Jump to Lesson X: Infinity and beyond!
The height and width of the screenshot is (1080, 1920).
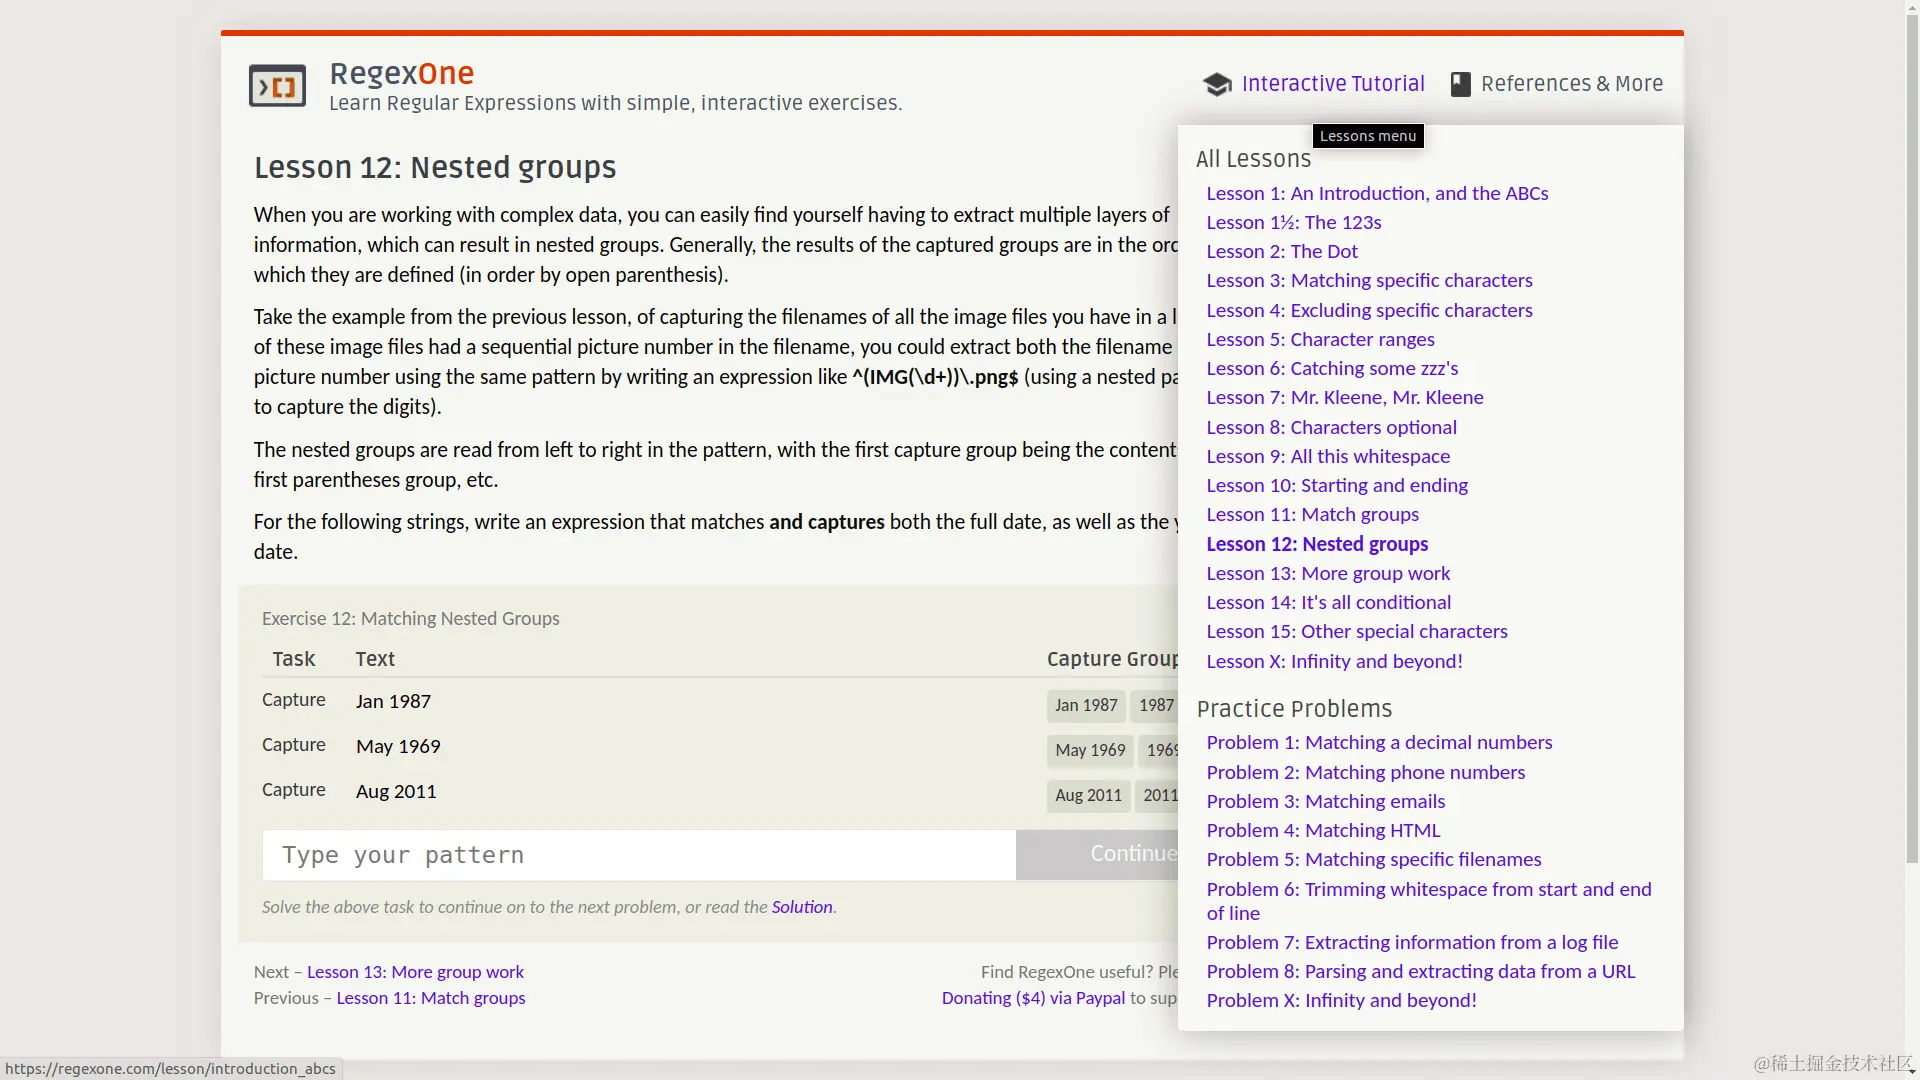click(1333, 661)
